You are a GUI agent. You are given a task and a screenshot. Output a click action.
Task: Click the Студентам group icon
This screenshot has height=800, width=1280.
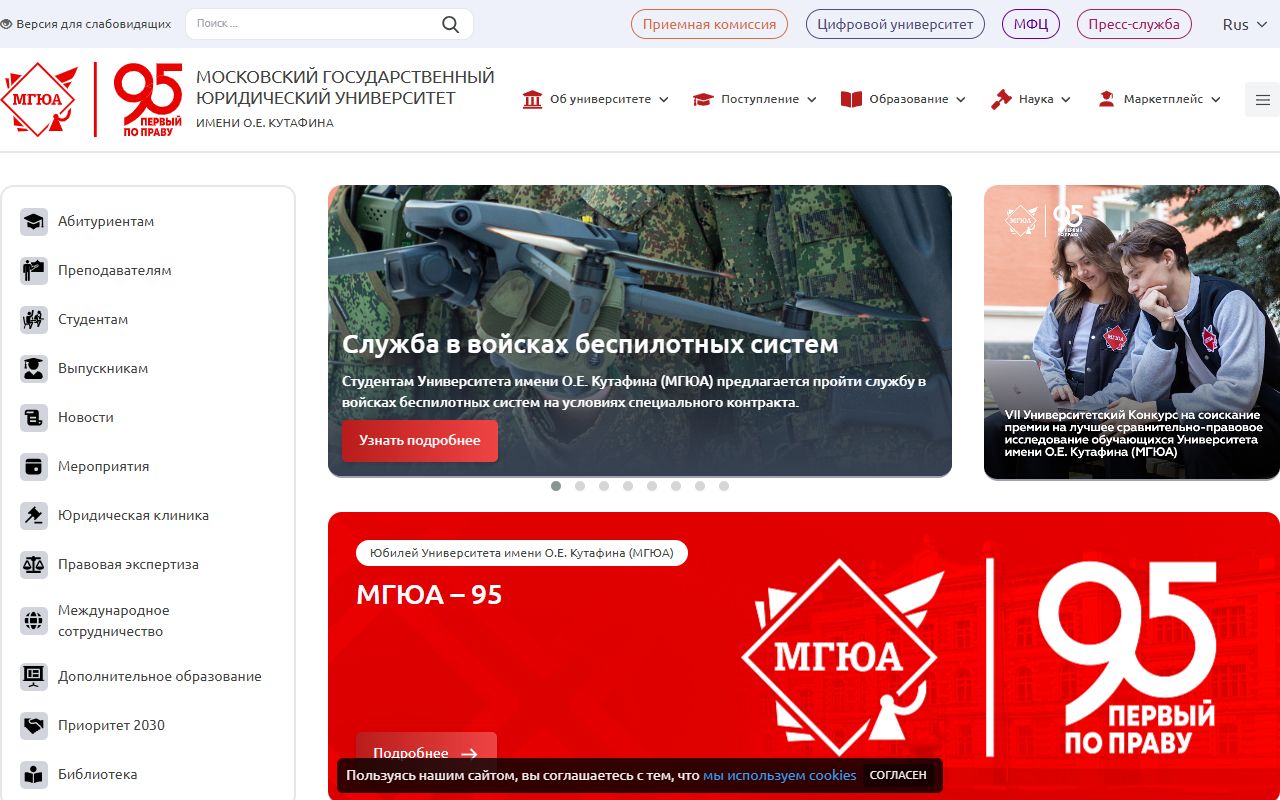pyautogui.click(x=34, y=320)
